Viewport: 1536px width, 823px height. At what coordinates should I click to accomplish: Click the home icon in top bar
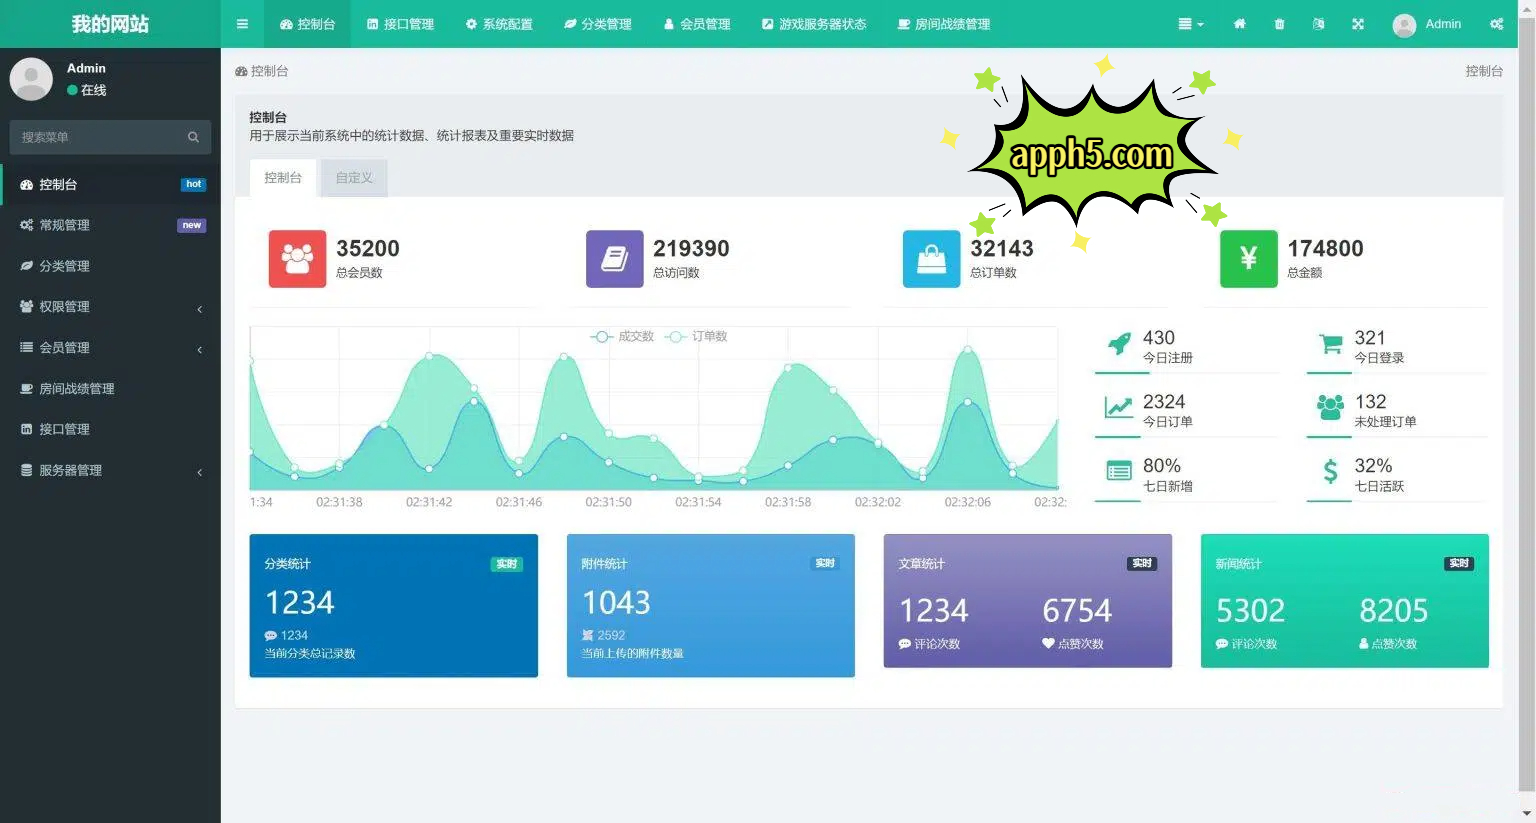(x=1239, y=24)
